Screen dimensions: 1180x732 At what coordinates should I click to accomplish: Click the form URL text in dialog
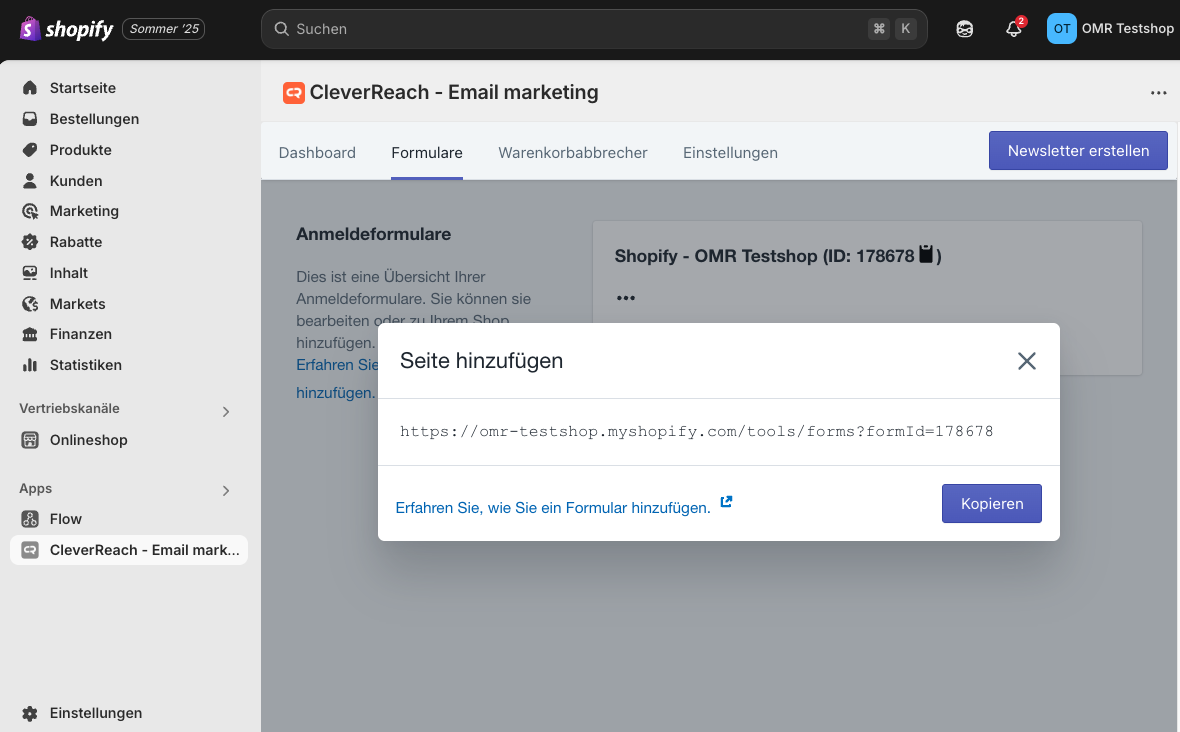click(x=696, y=431)
